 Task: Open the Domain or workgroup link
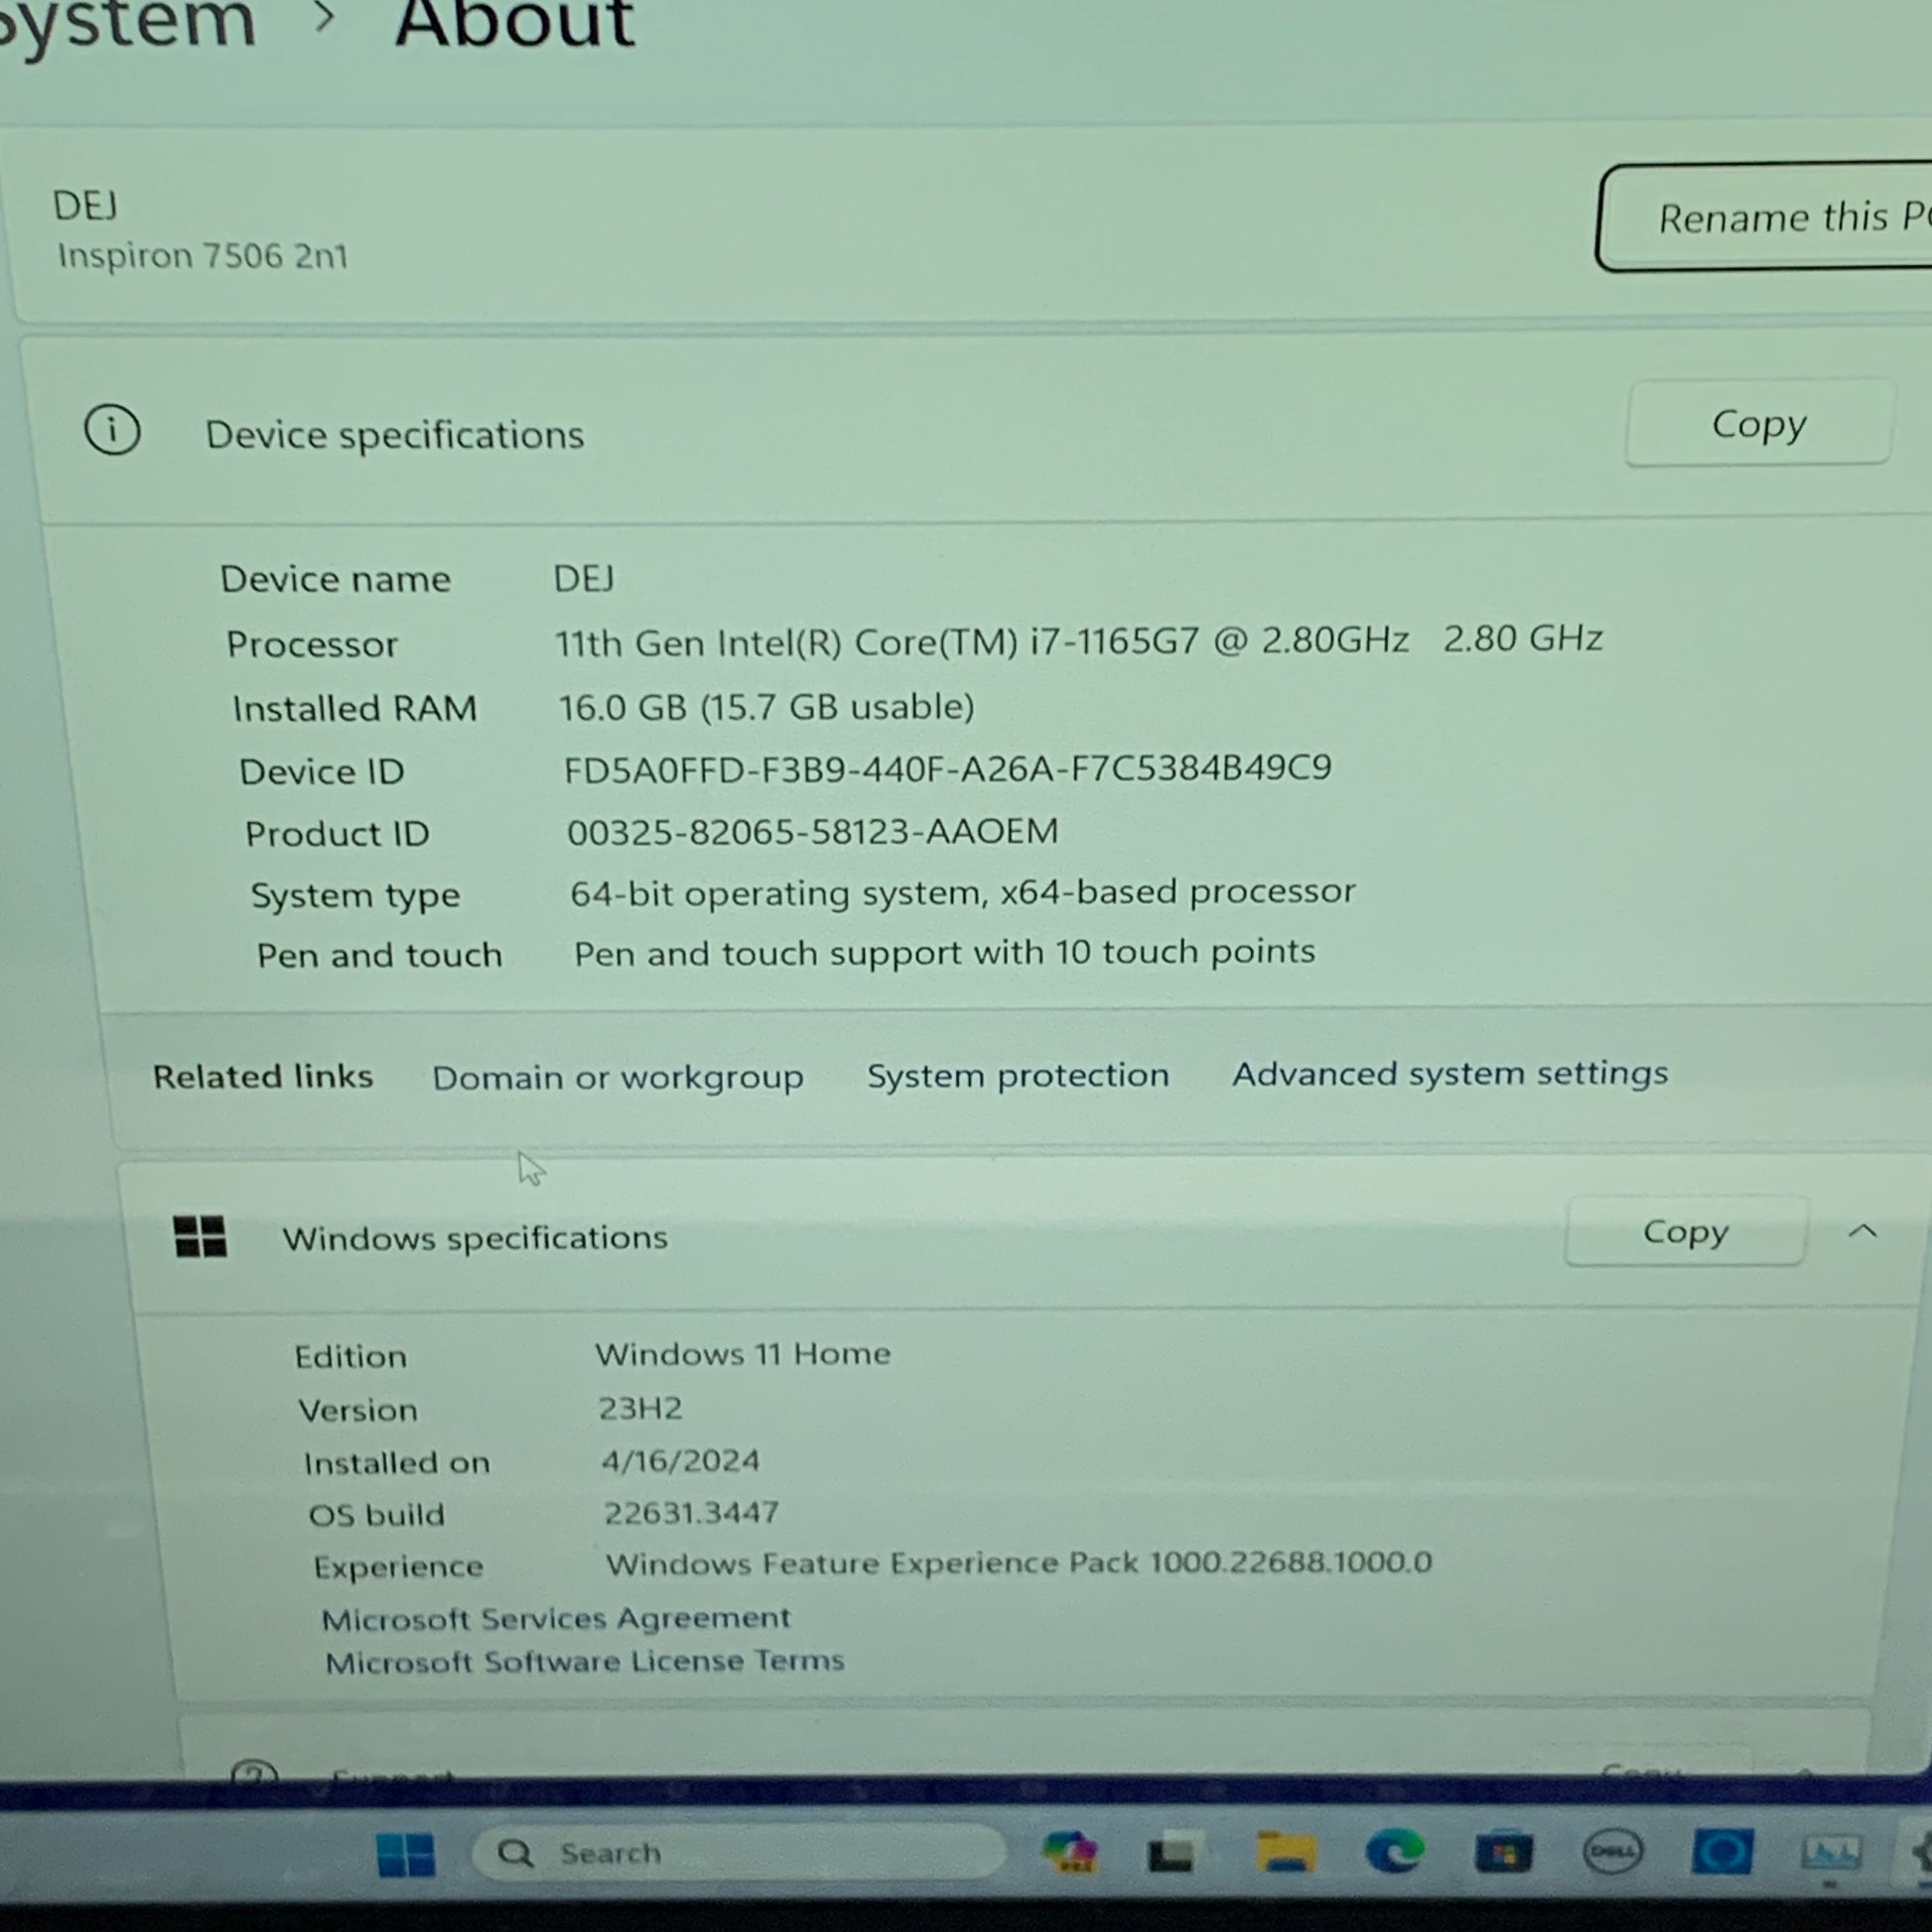click(x=617, y=1077)
